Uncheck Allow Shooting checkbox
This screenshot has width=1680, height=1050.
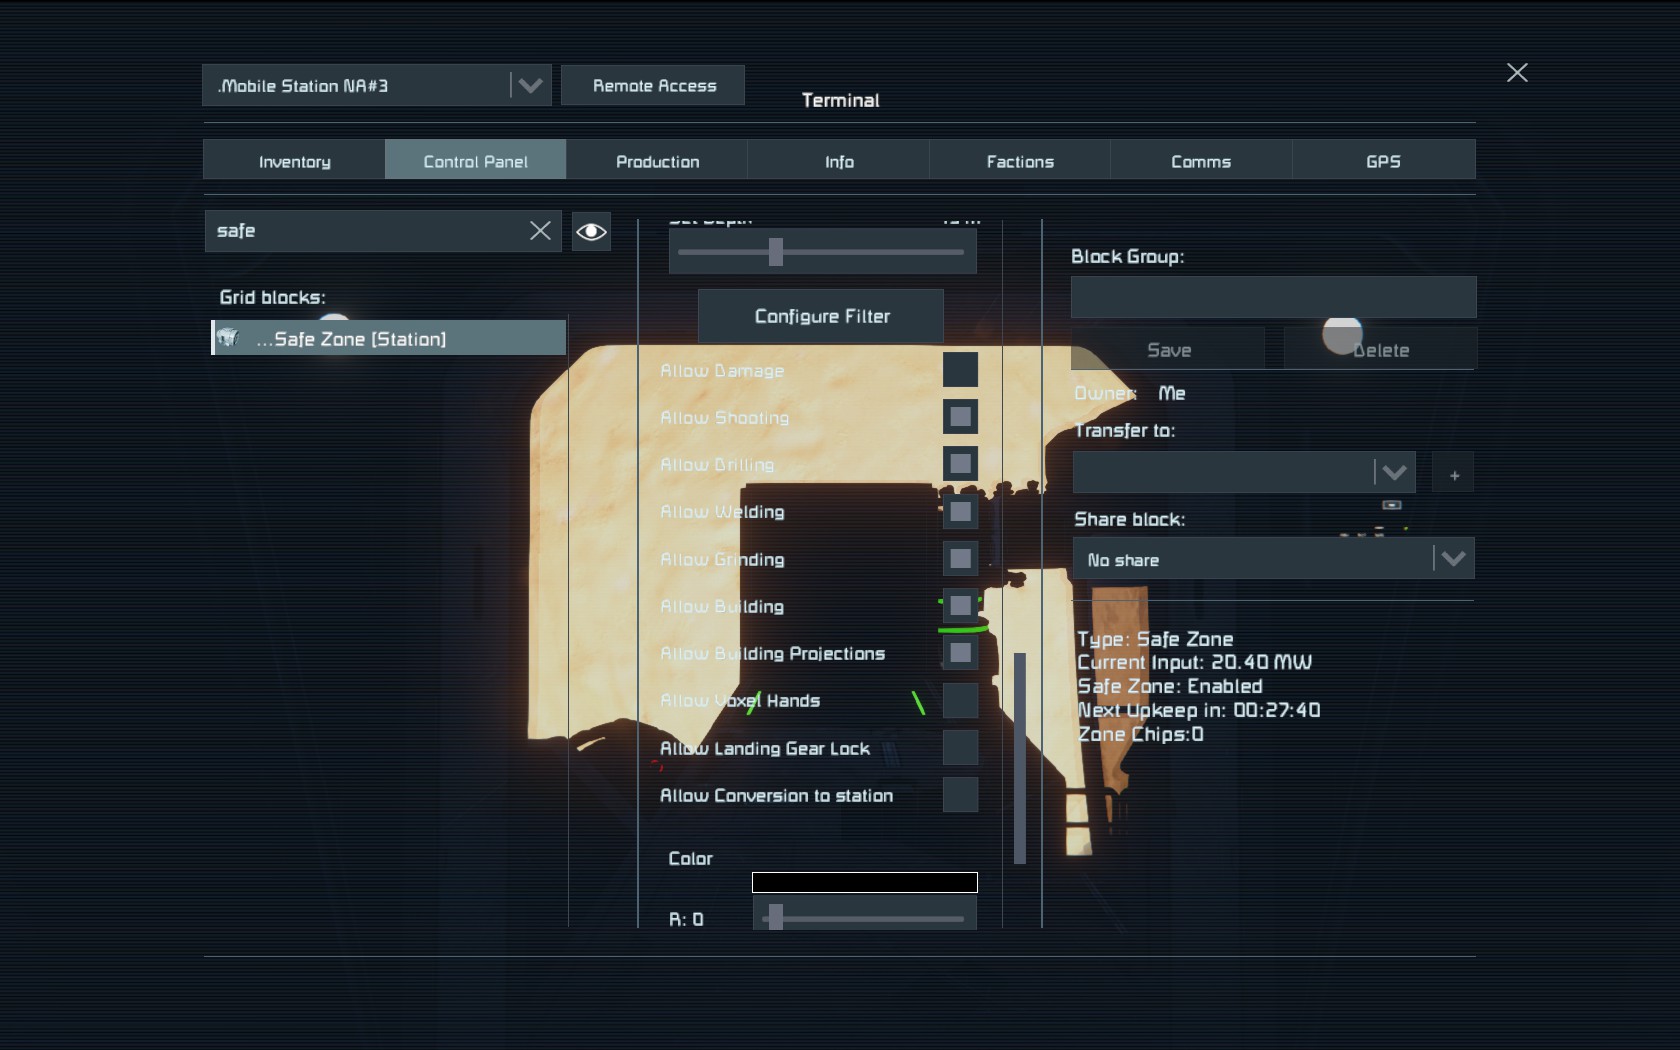(x=960, y=416)
